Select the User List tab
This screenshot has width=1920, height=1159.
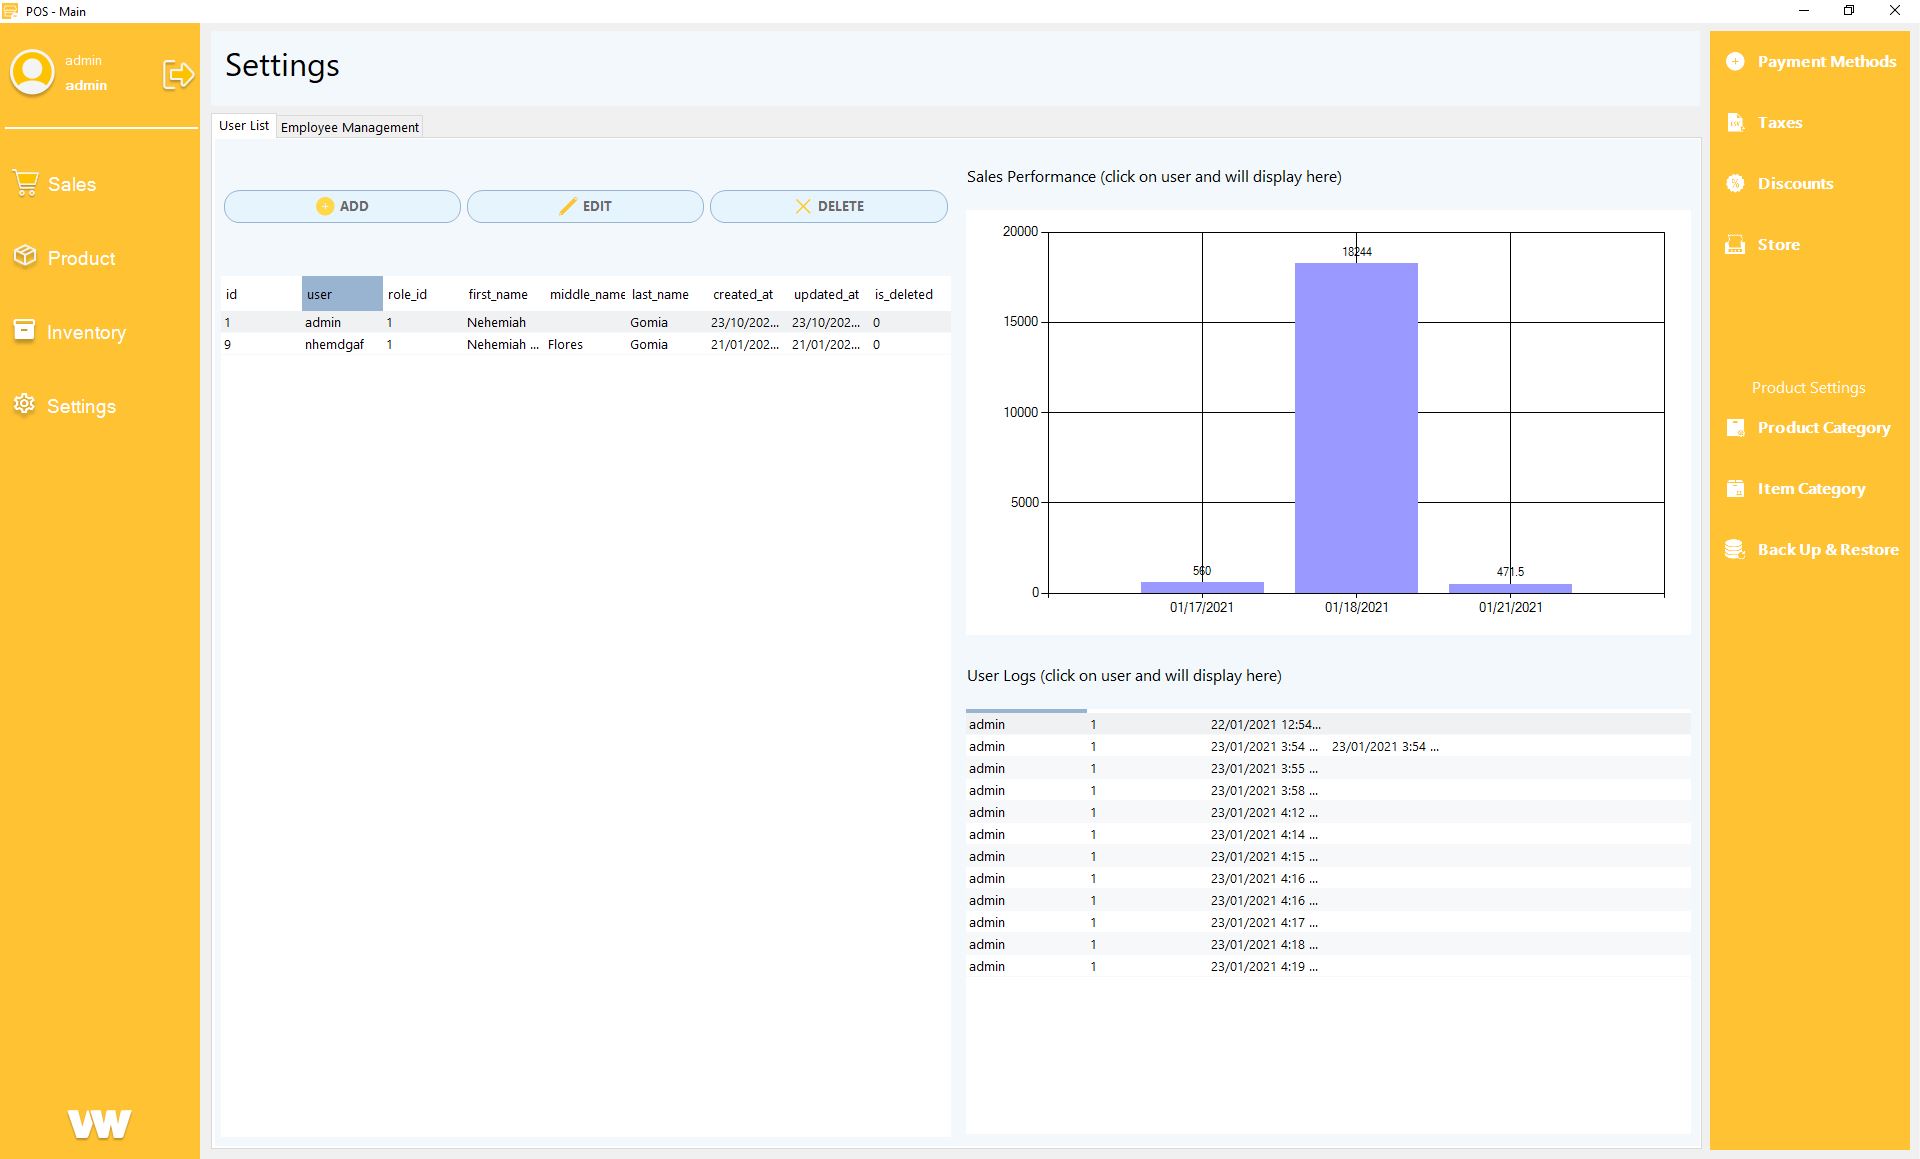click(243, 126)
